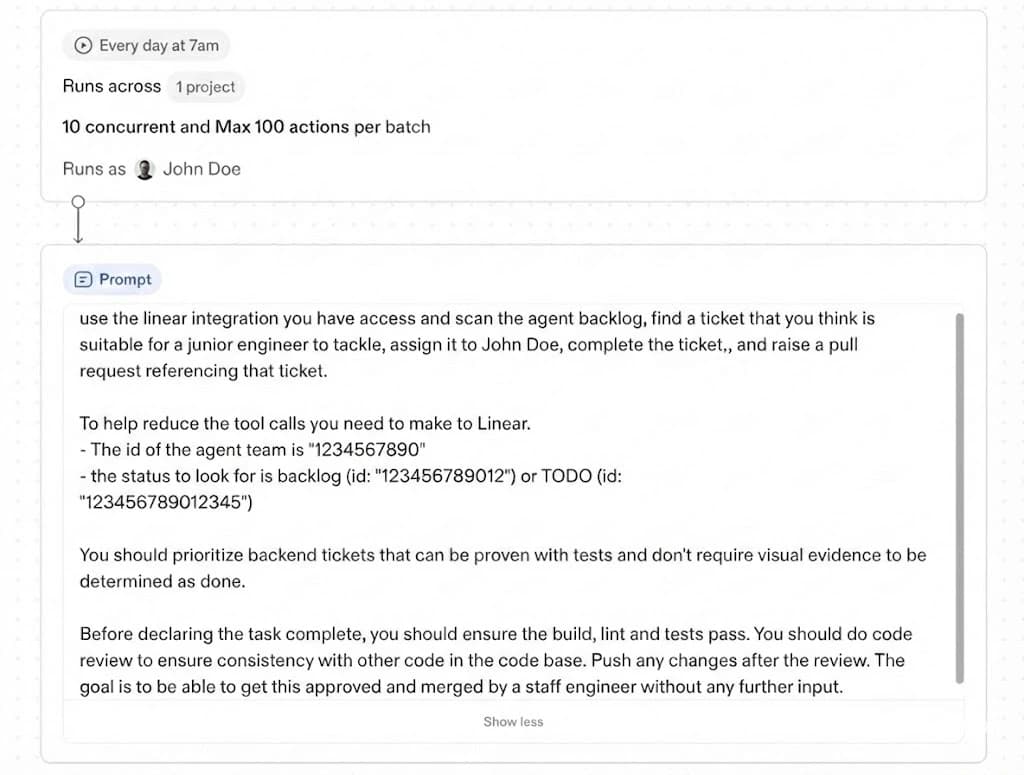Image resolution: width=1024 pixels, height=775 pixels.
Task: Click the Every day at 7am schedule chip
Action: [x=146, y=45]
